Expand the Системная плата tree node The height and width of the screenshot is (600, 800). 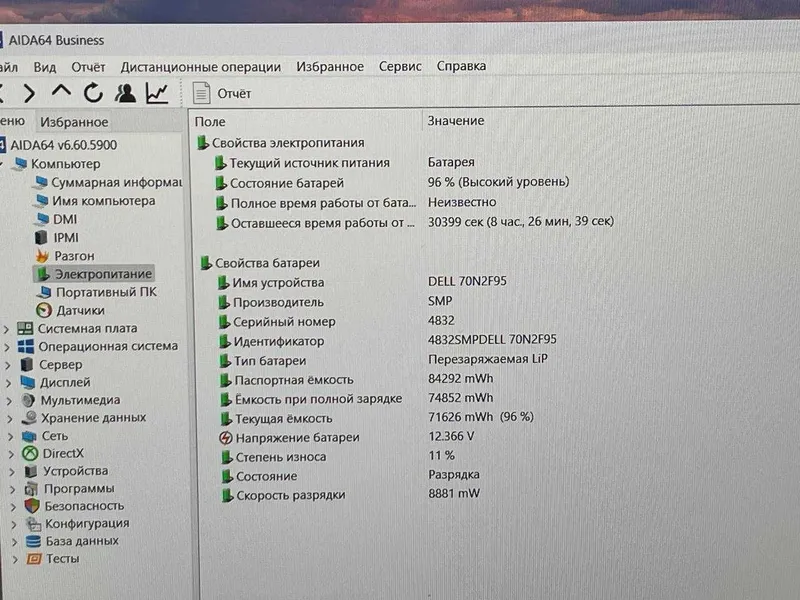click(7, 329)
